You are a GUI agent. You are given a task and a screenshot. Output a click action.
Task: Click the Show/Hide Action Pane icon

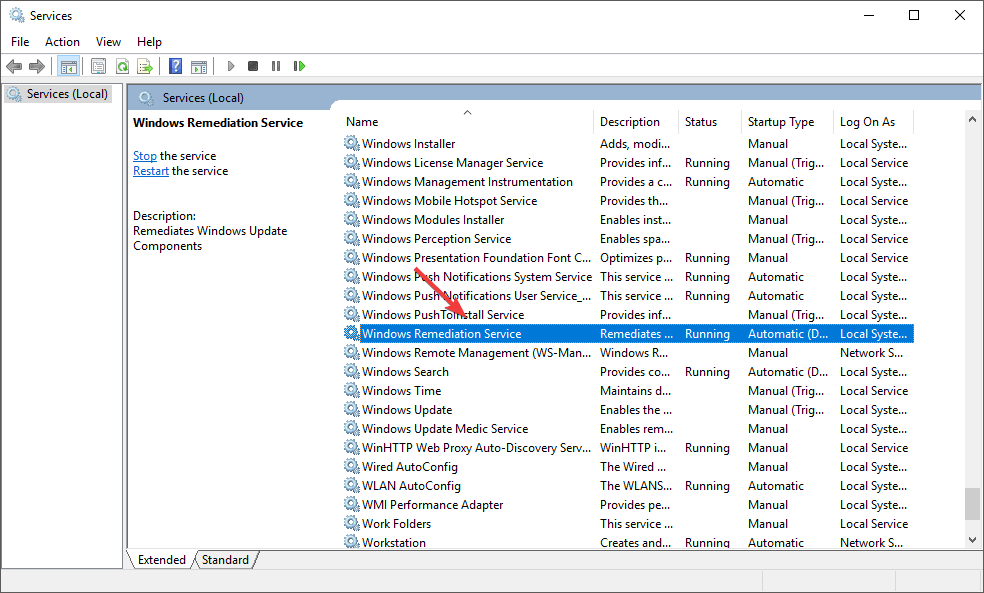(x=199, y=66)
